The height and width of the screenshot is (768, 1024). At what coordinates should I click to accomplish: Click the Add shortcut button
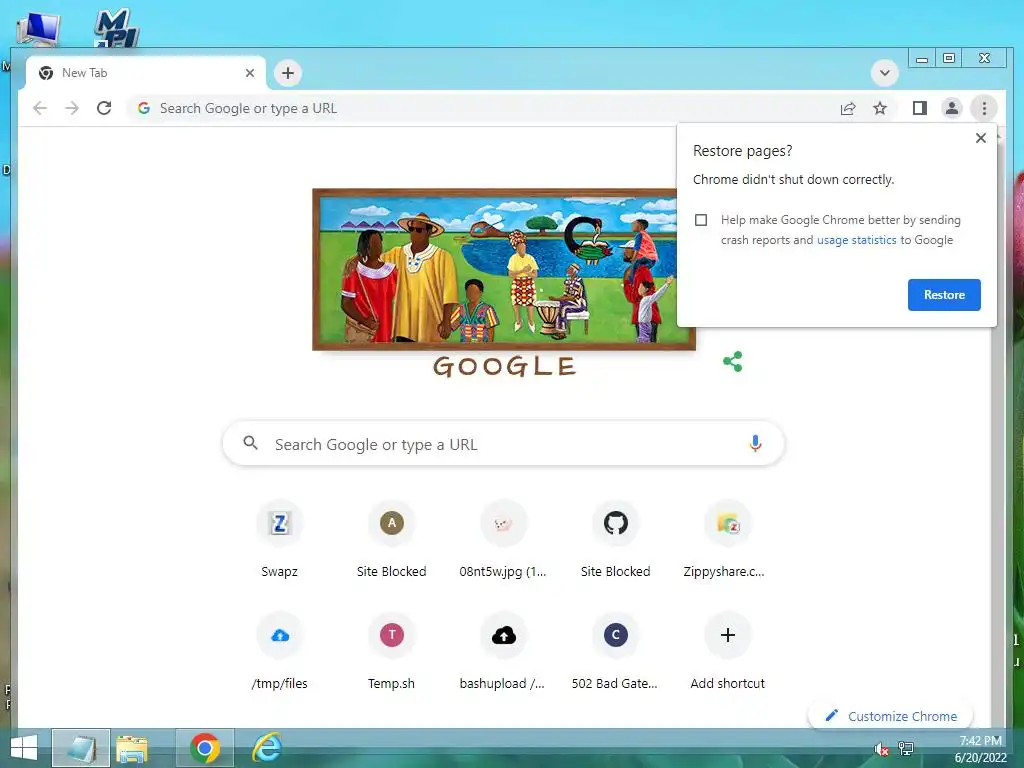tap(727, 652)
